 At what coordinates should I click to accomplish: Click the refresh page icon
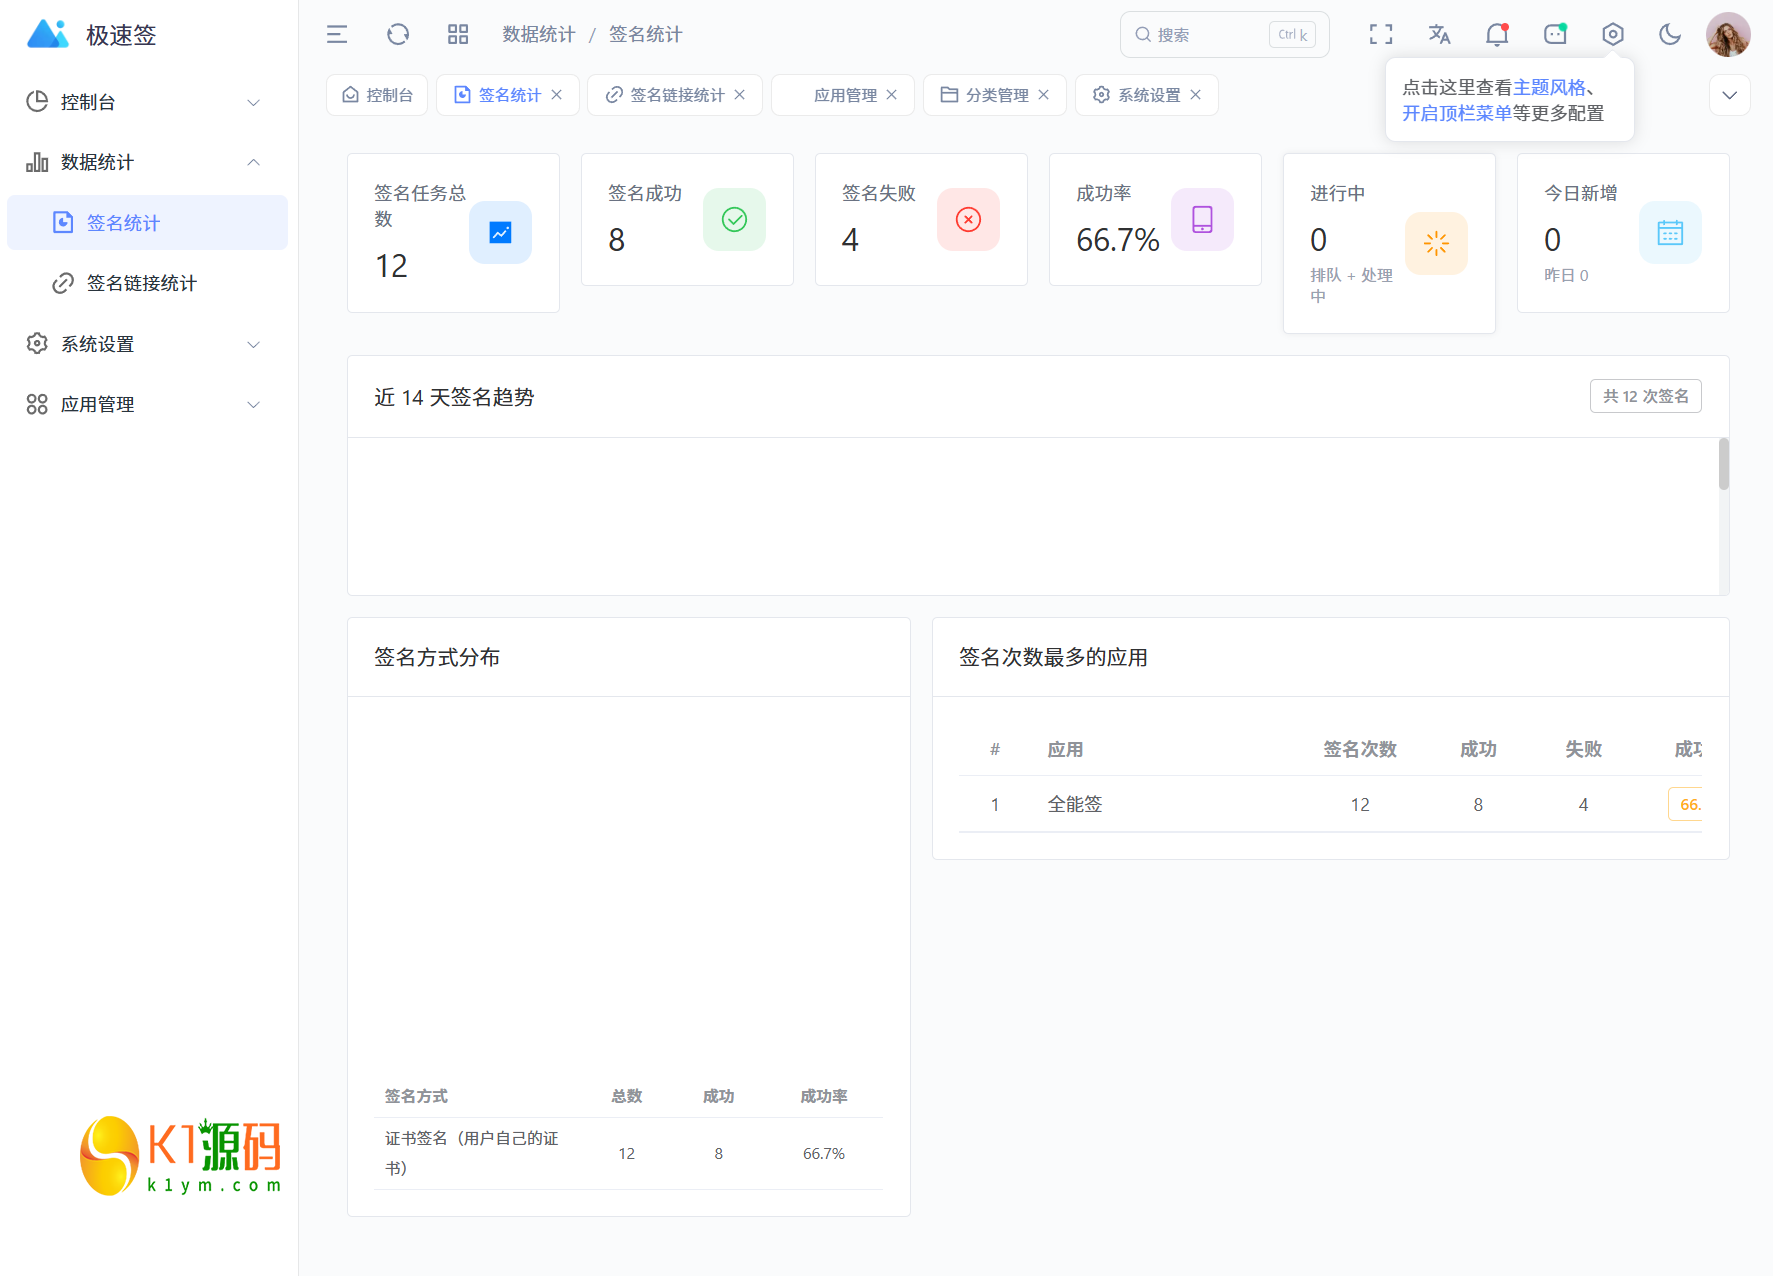(398, 35)
